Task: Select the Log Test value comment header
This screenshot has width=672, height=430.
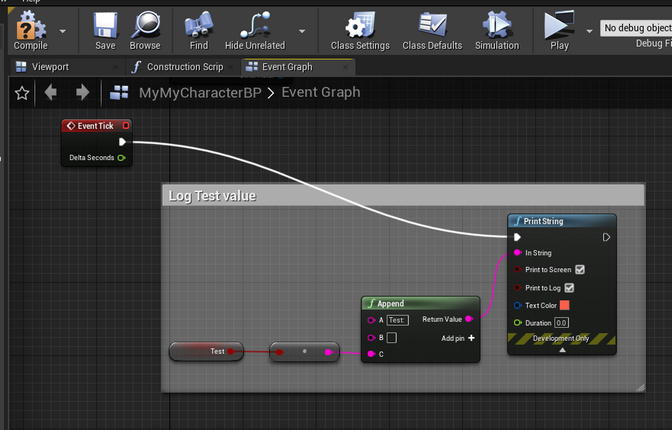Action: click(x=403, y=195)
